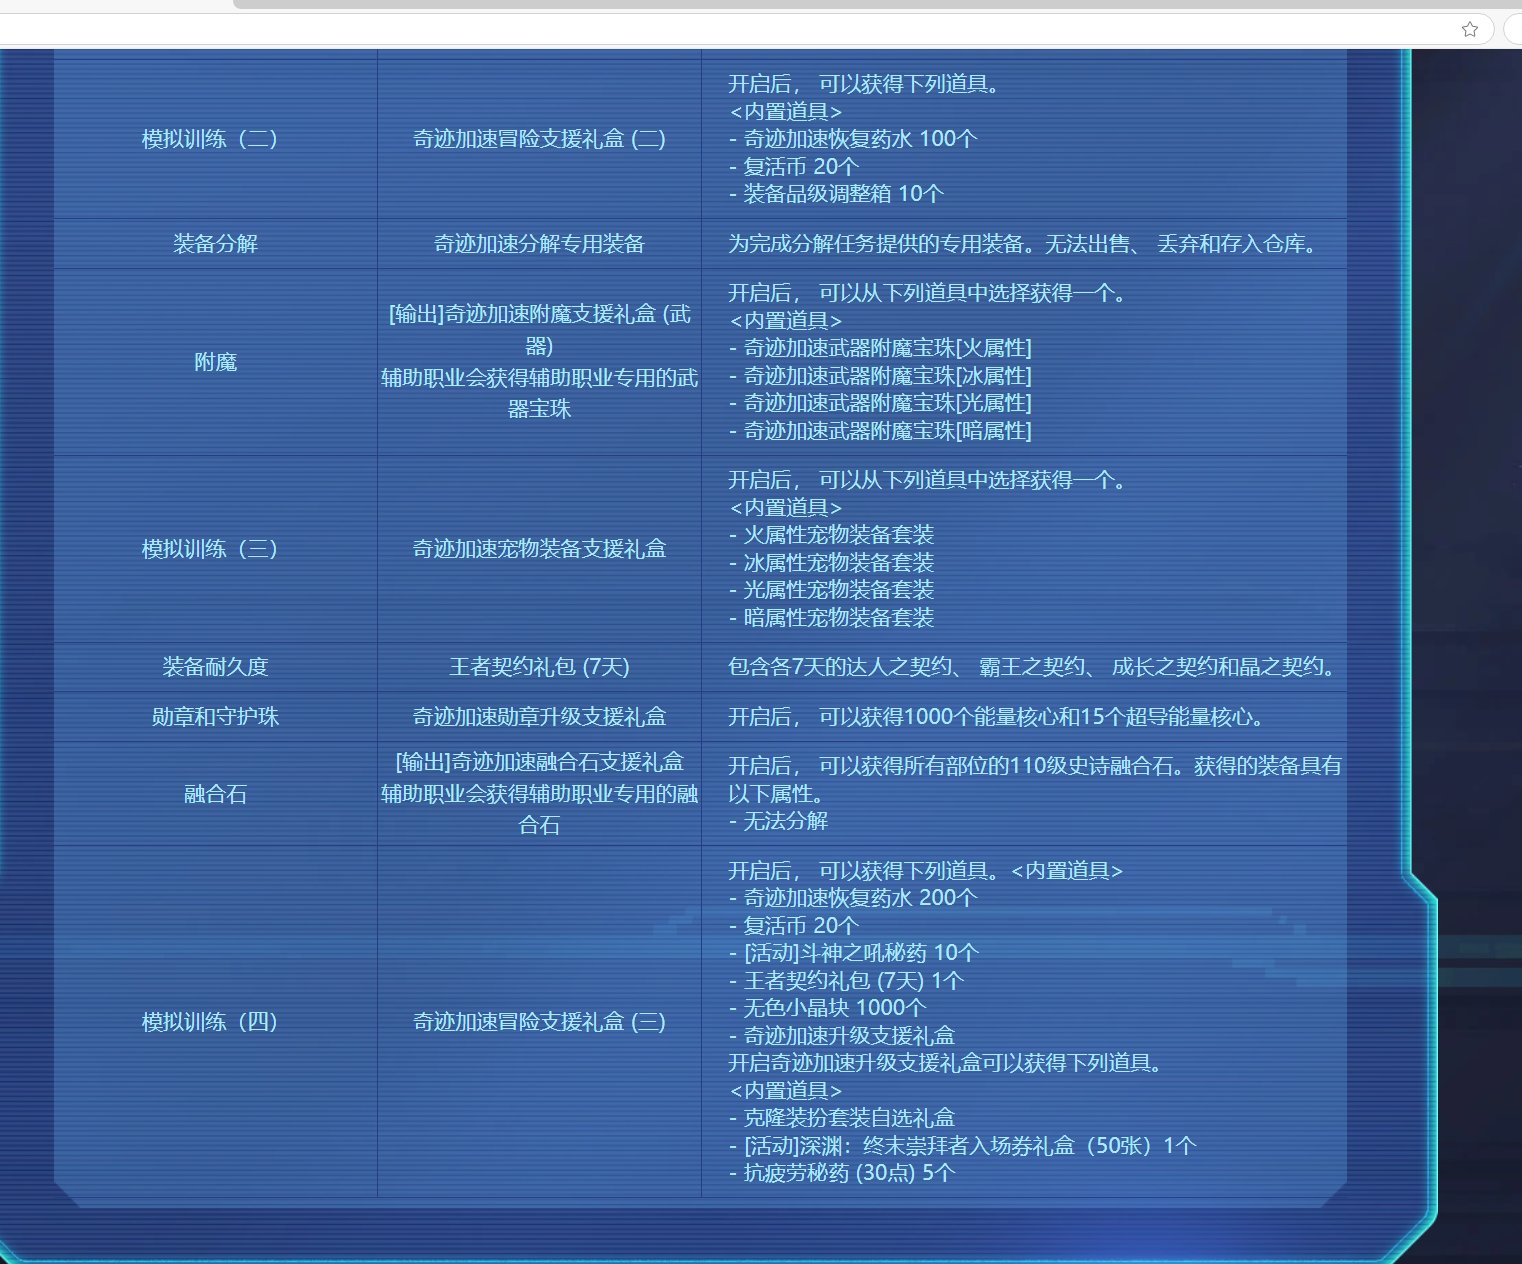Screen dimensions: 1522x1264
Task: Click the 模拟训练（四）row label
Action: pyautogui.click(x=211, y=1022)
